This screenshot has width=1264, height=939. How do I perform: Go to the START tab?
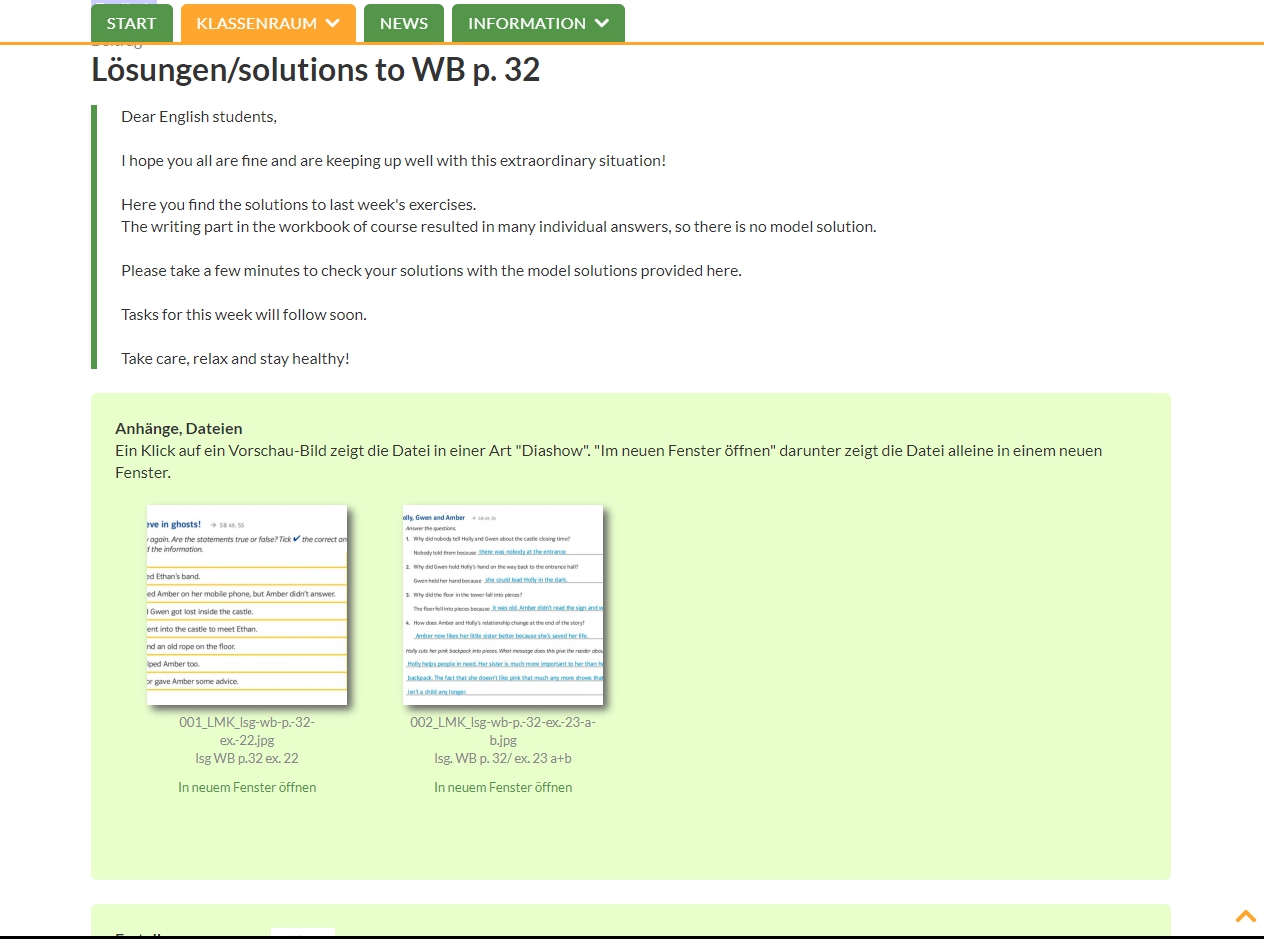tap(131, 23)
